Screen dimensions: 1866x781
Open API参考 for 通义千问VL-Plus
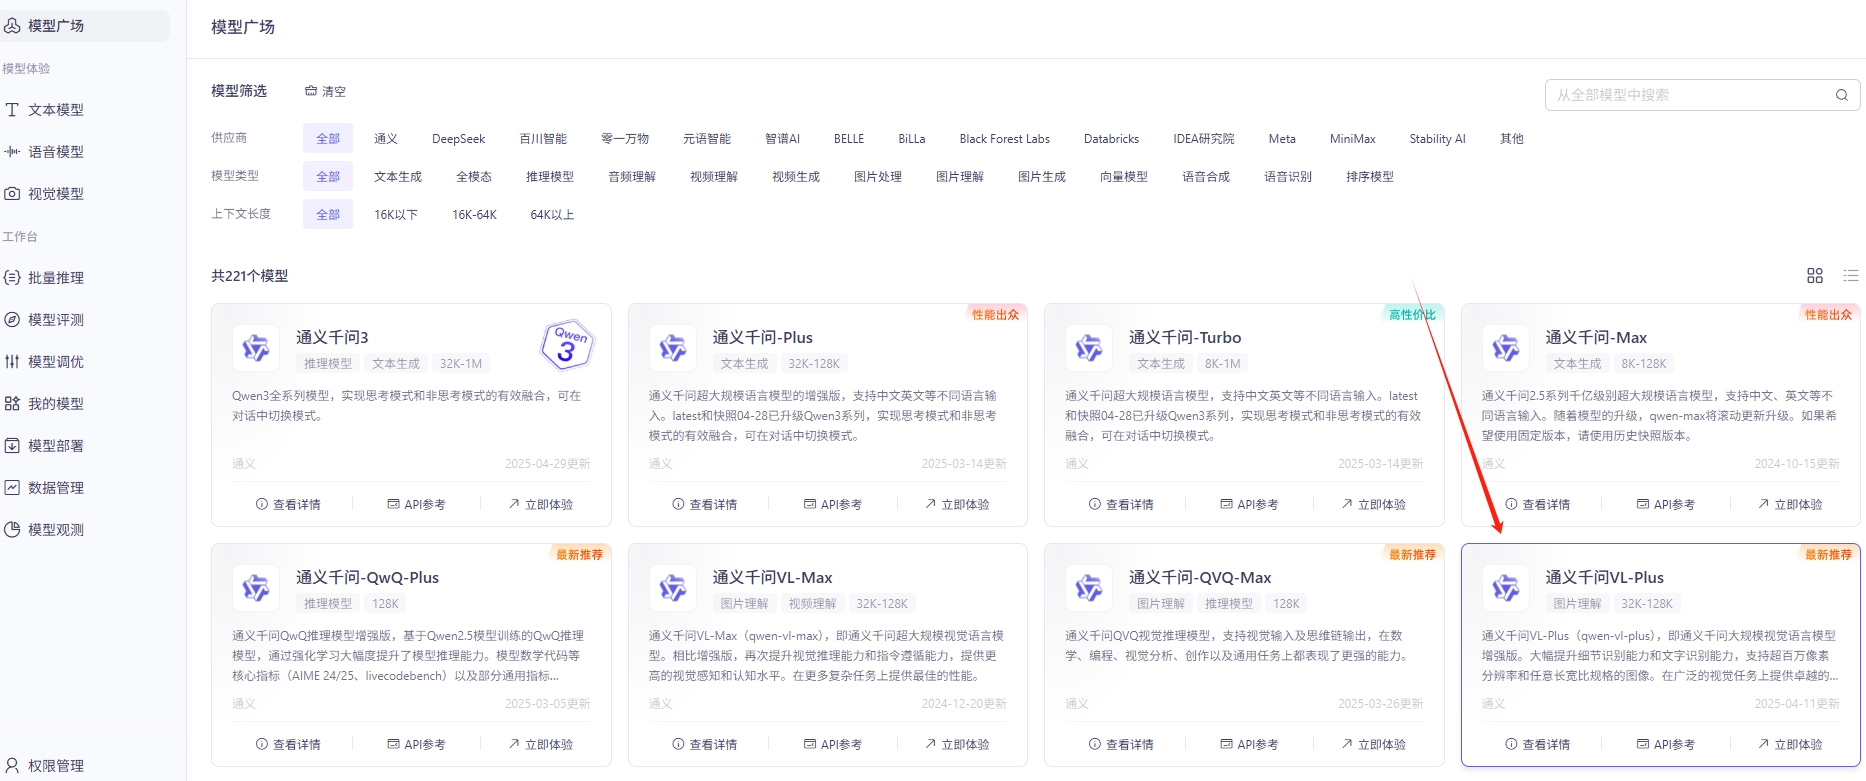pos(1666,745)
